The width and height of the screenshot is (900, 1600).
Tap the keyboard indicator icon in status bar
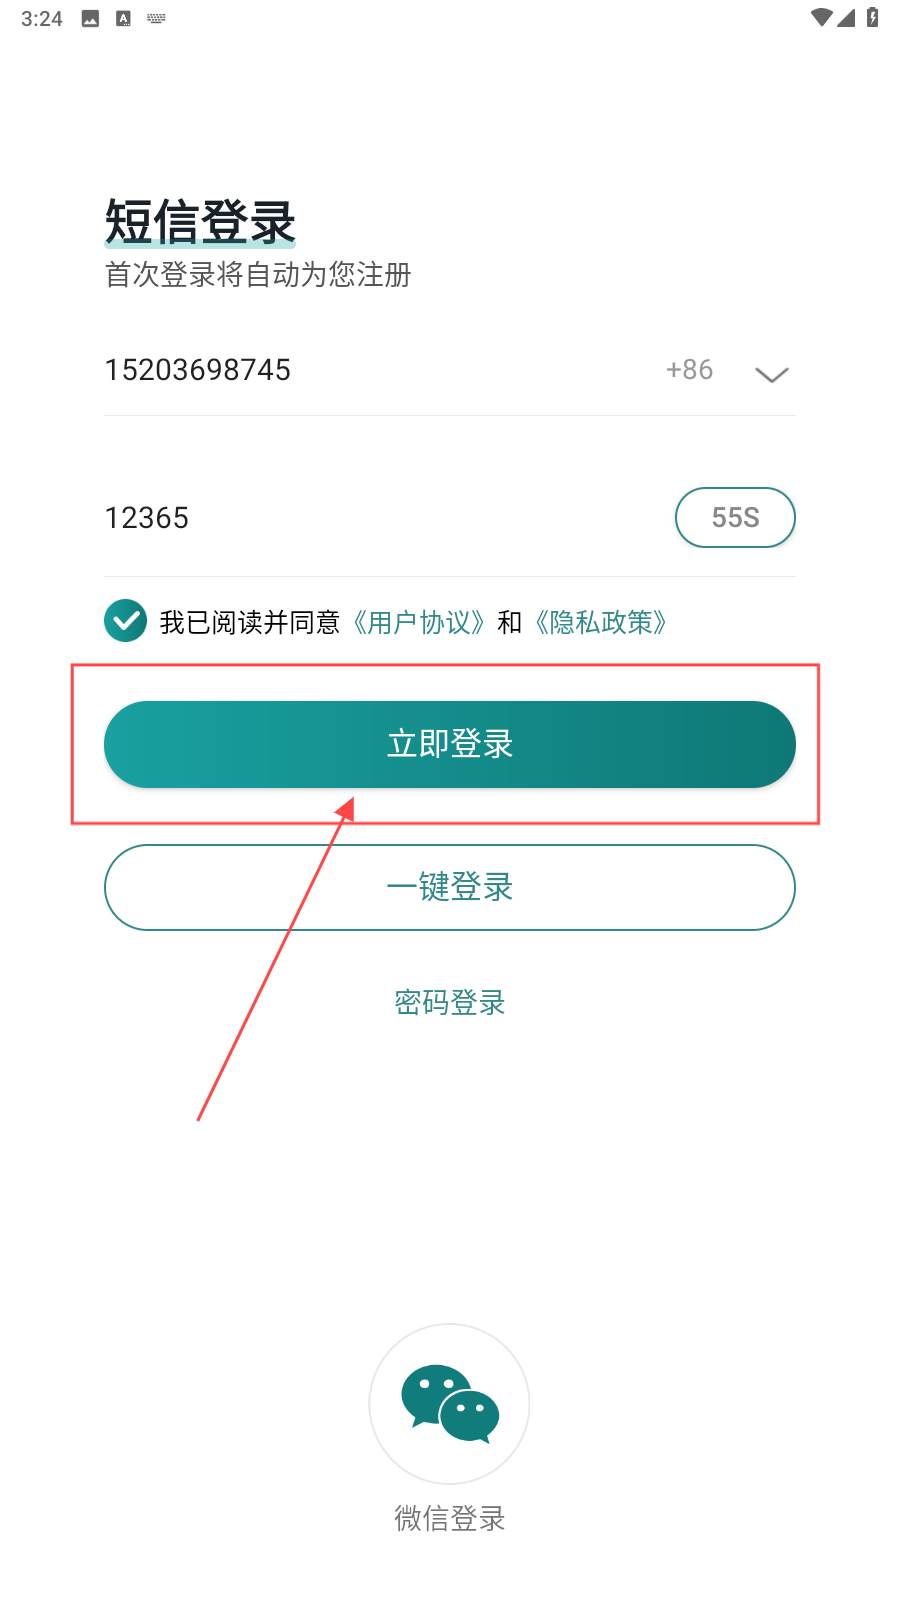(156, 18)
